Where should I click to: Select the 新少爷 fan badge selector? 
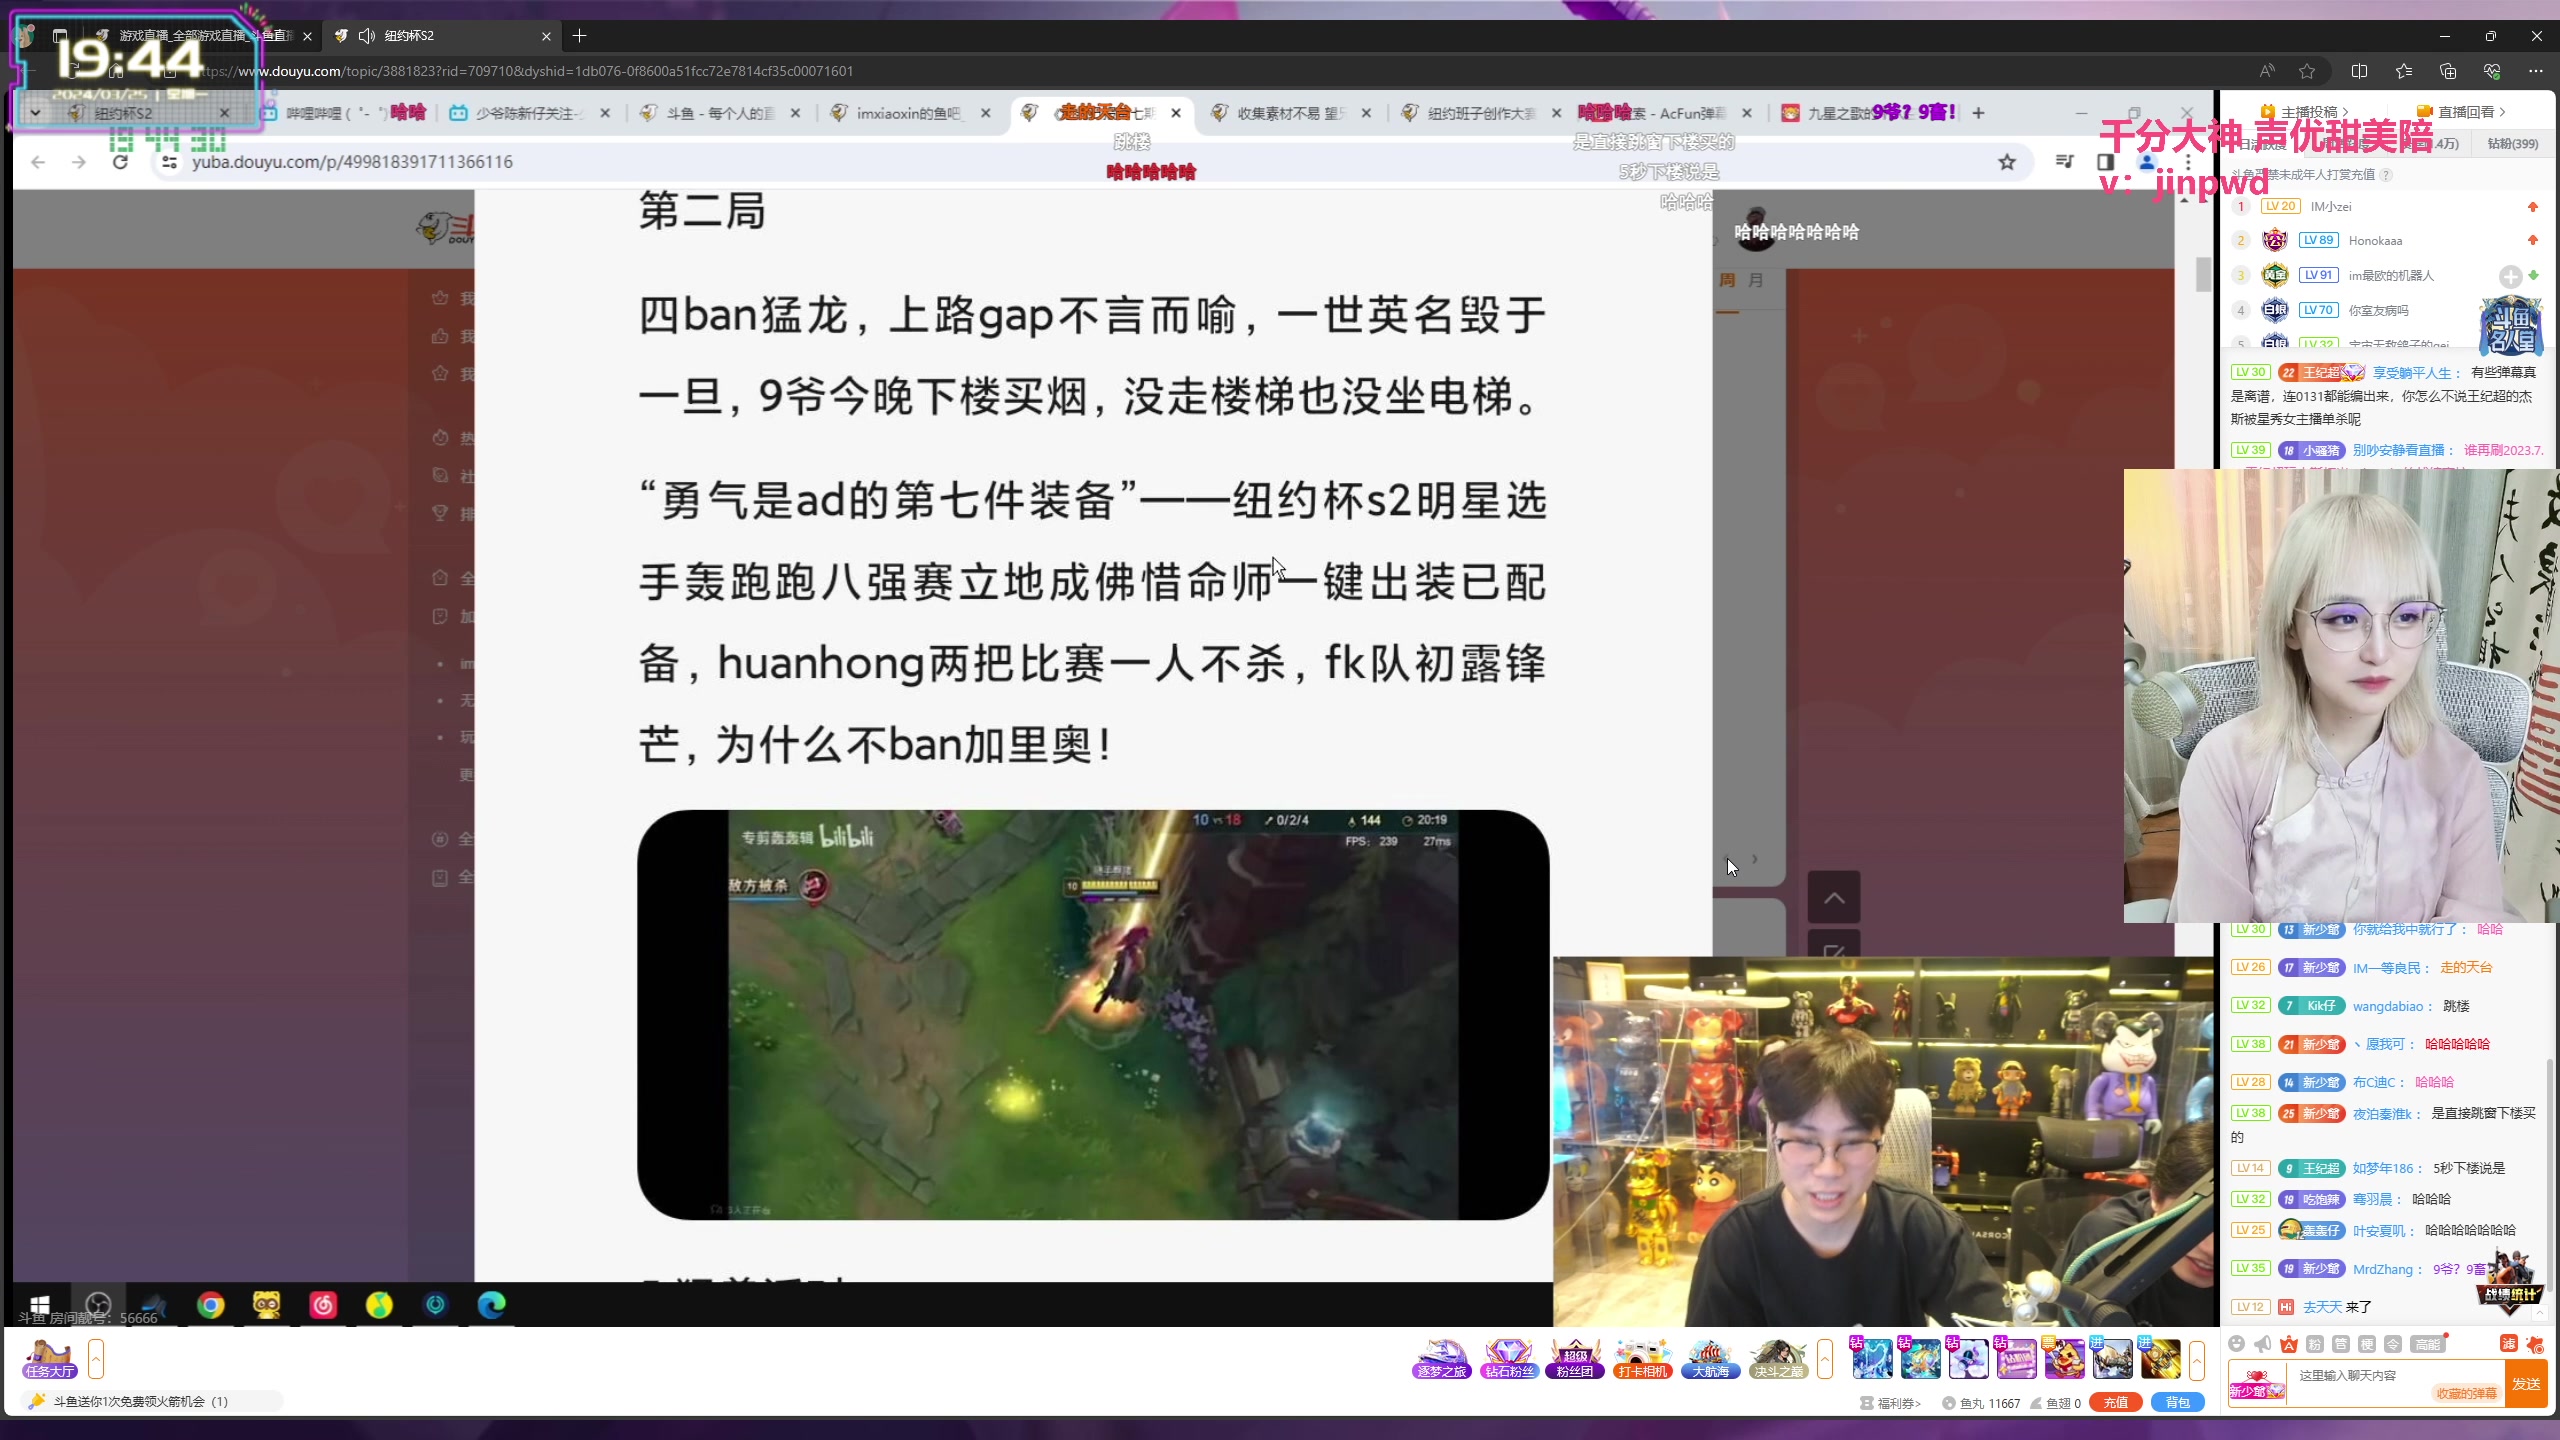coord(2257,1385)
